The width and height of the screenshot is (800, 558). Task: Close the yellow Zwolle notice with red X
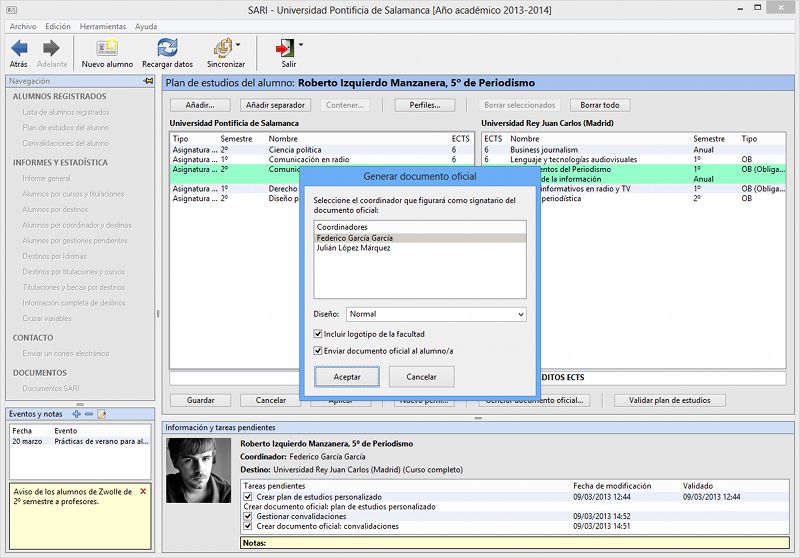coord(143,492)
